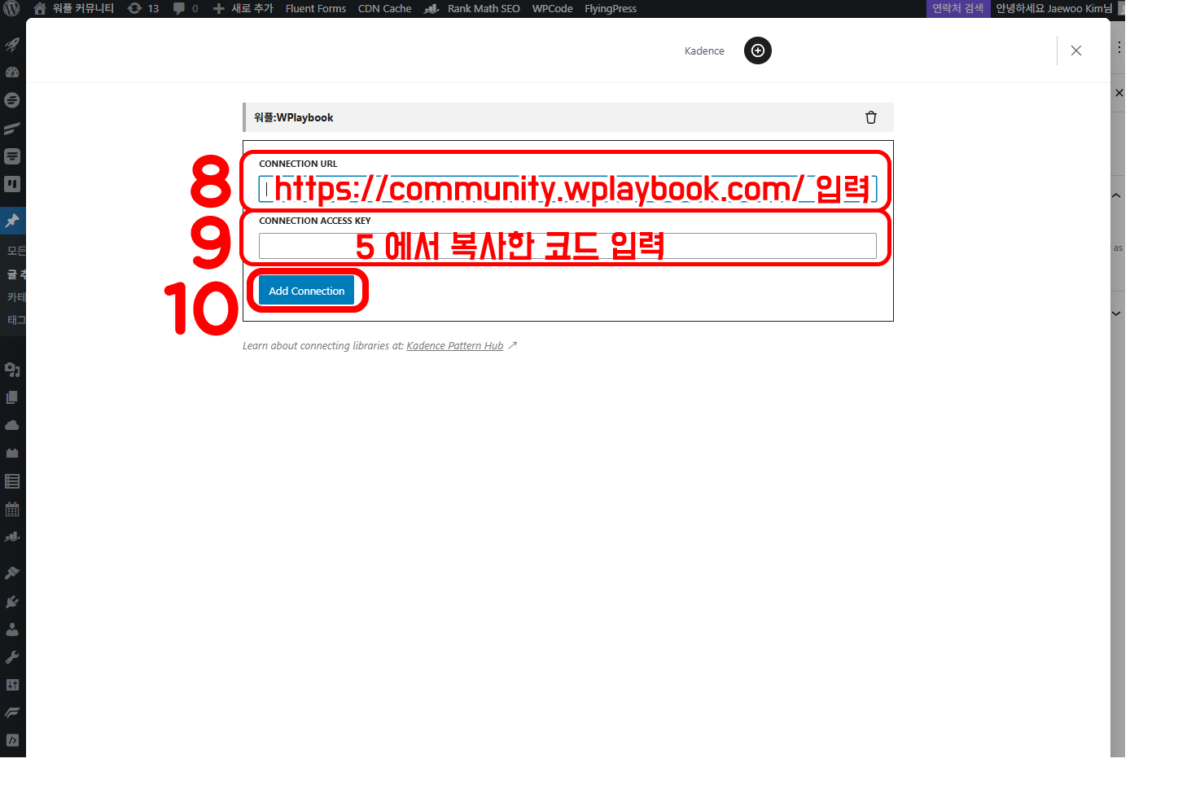Open the rocket icon in admin sidebar

[12, 45]
